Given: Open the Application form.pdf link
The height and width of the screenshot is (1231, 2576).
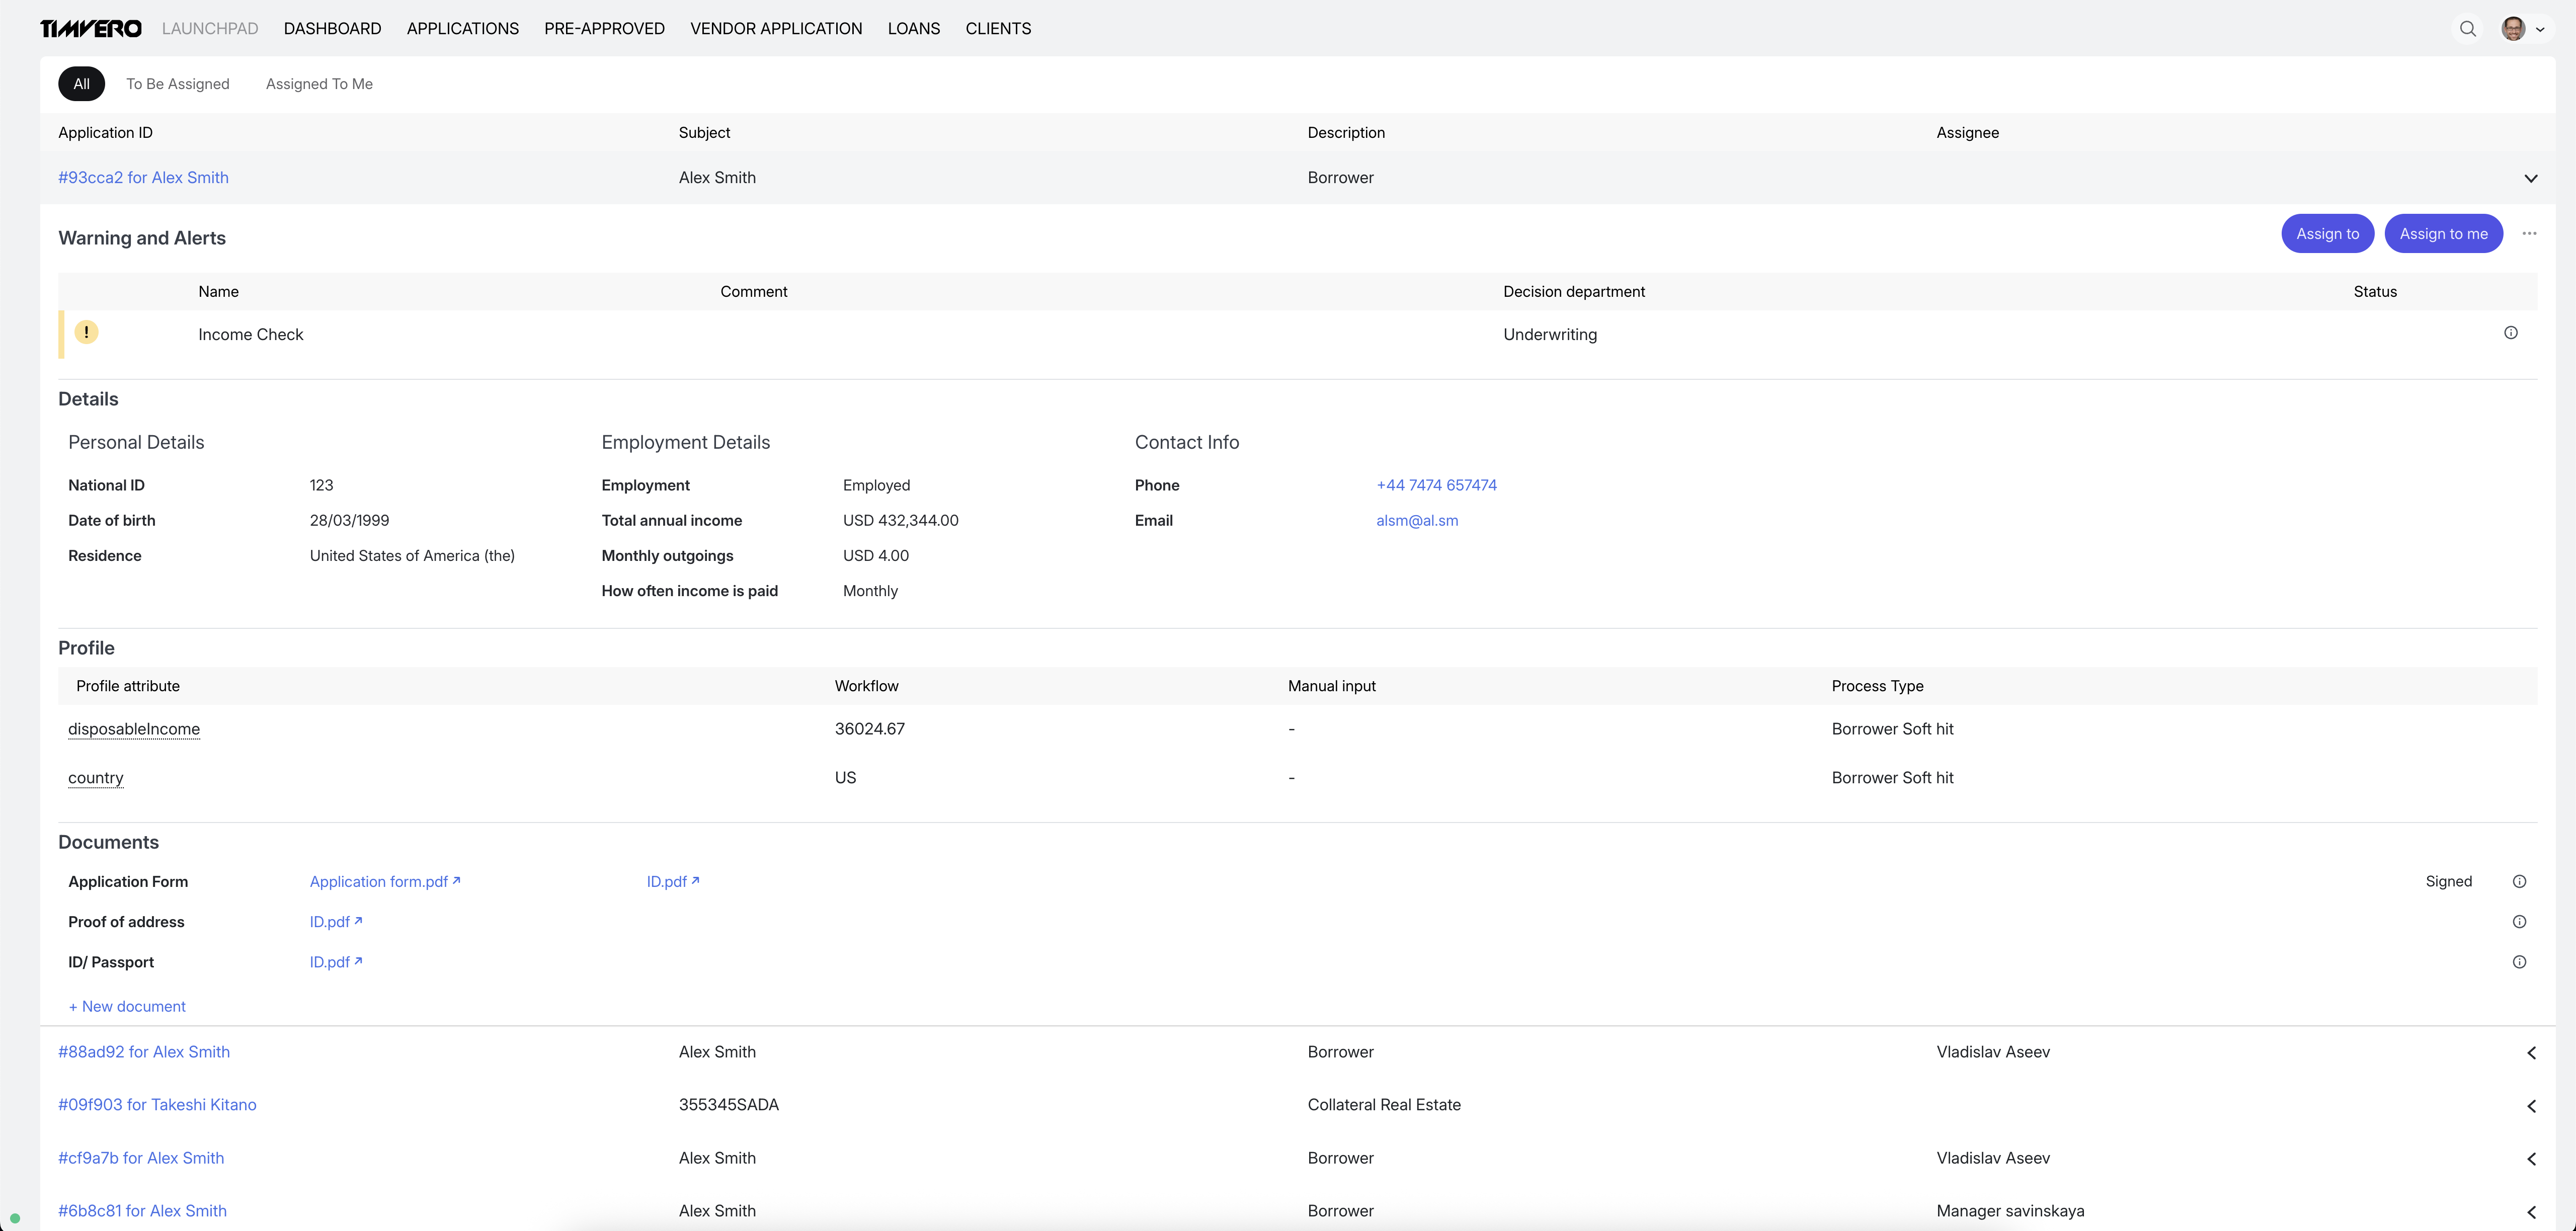Looking at the screenshot, I should coord(384,882).
